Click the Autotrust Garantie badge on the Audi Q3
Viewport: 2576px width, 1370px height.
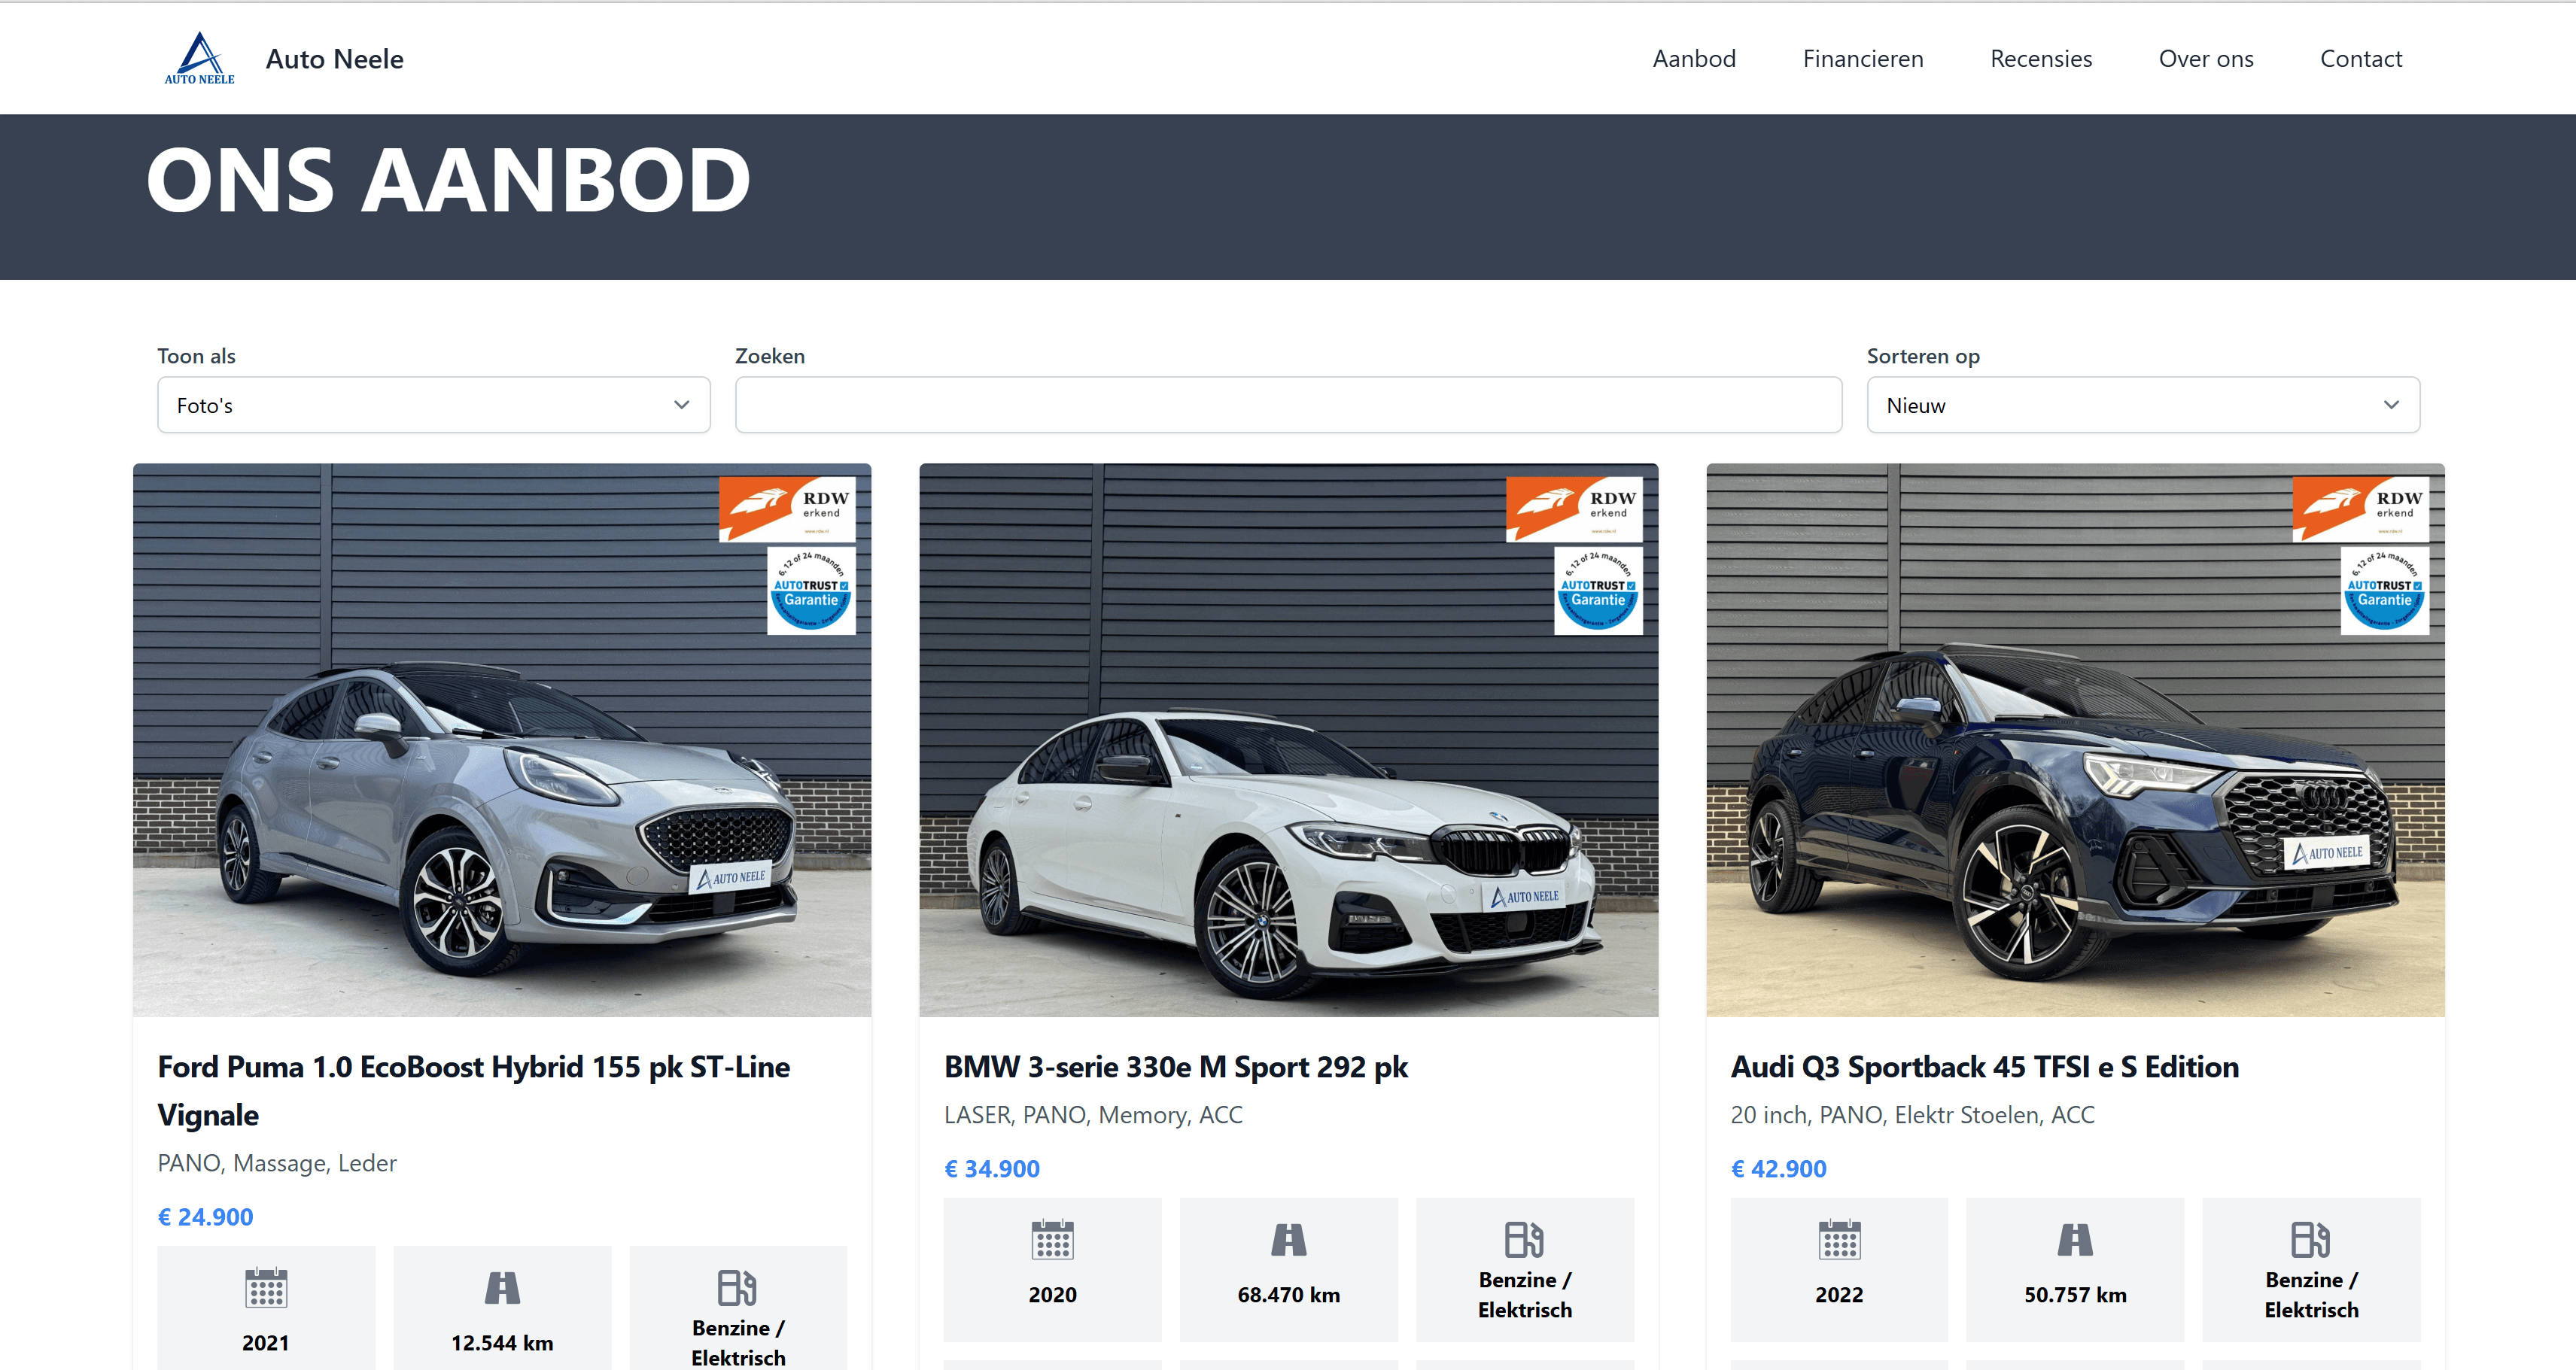point(2384,590)
